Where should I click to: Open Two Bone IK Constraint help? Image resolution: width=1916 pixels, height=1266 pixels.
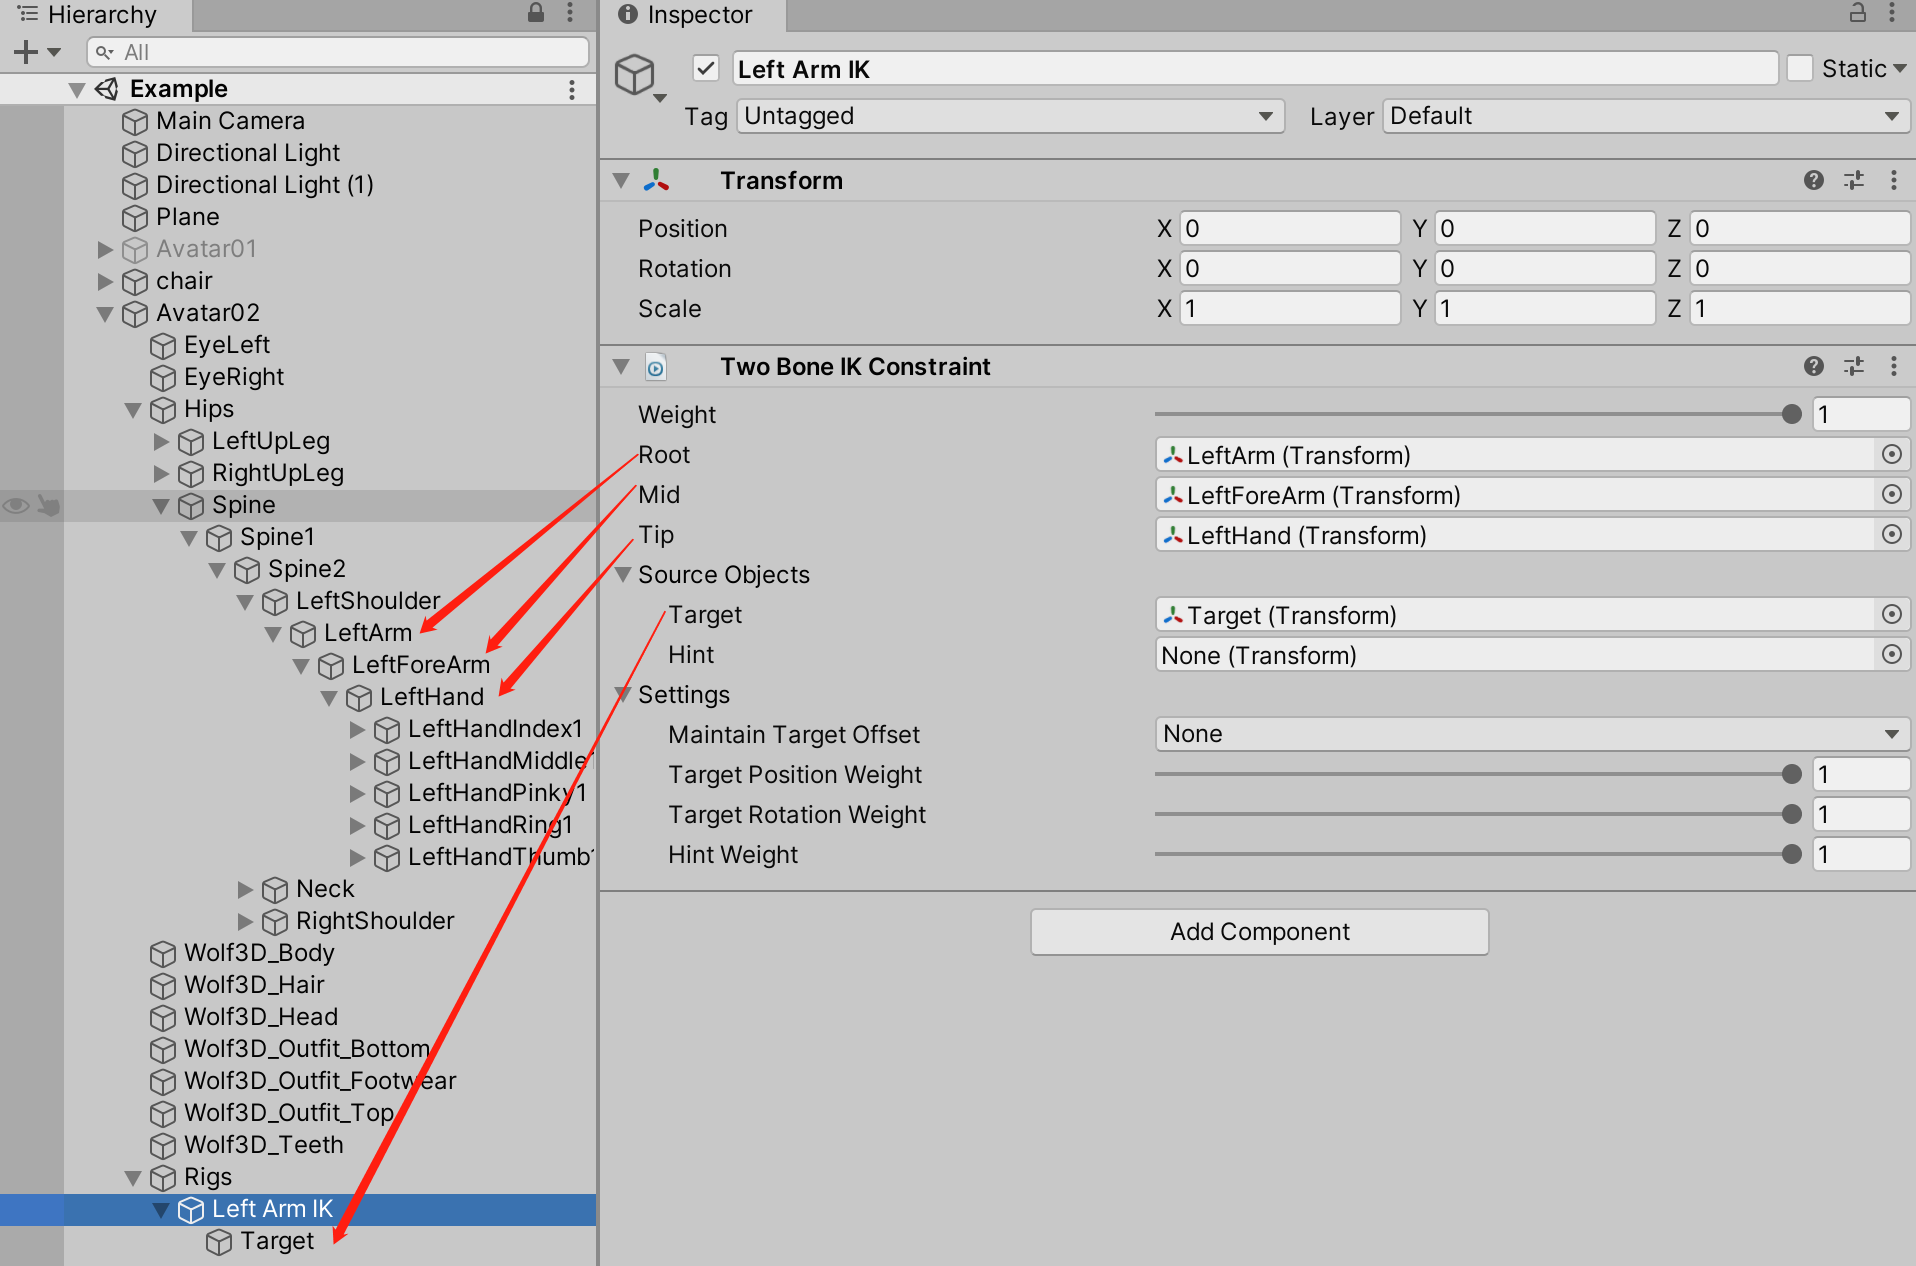coord(1814,366)
